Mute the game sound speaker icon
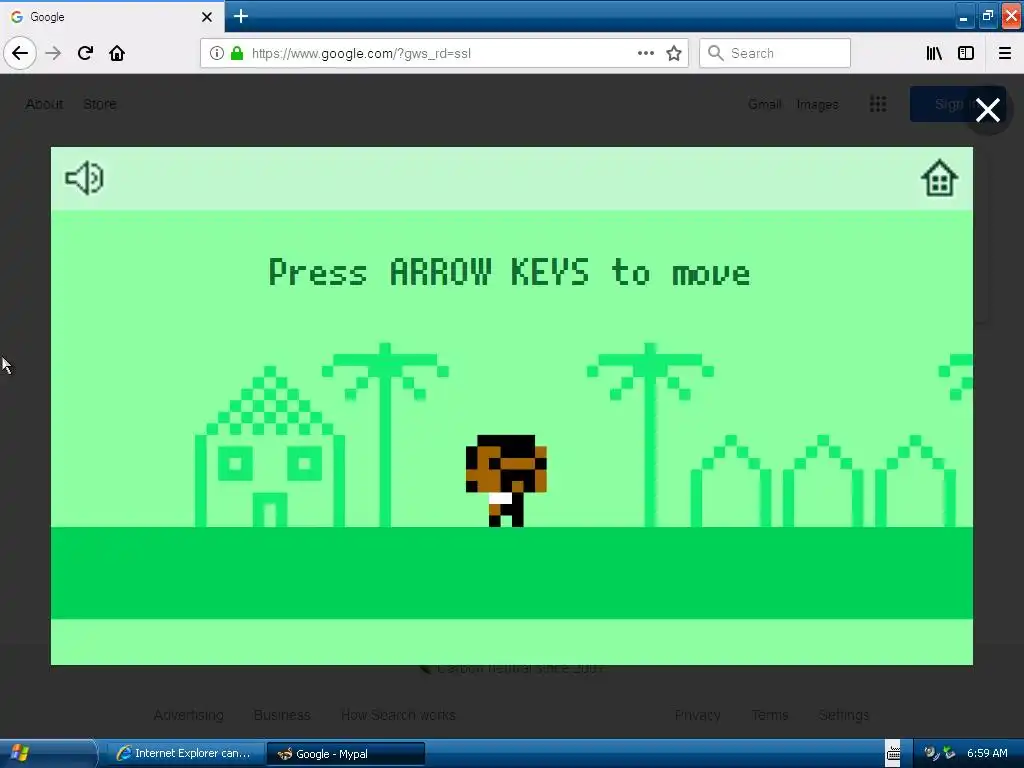The image size is (1024, 768). pos(84,178)
